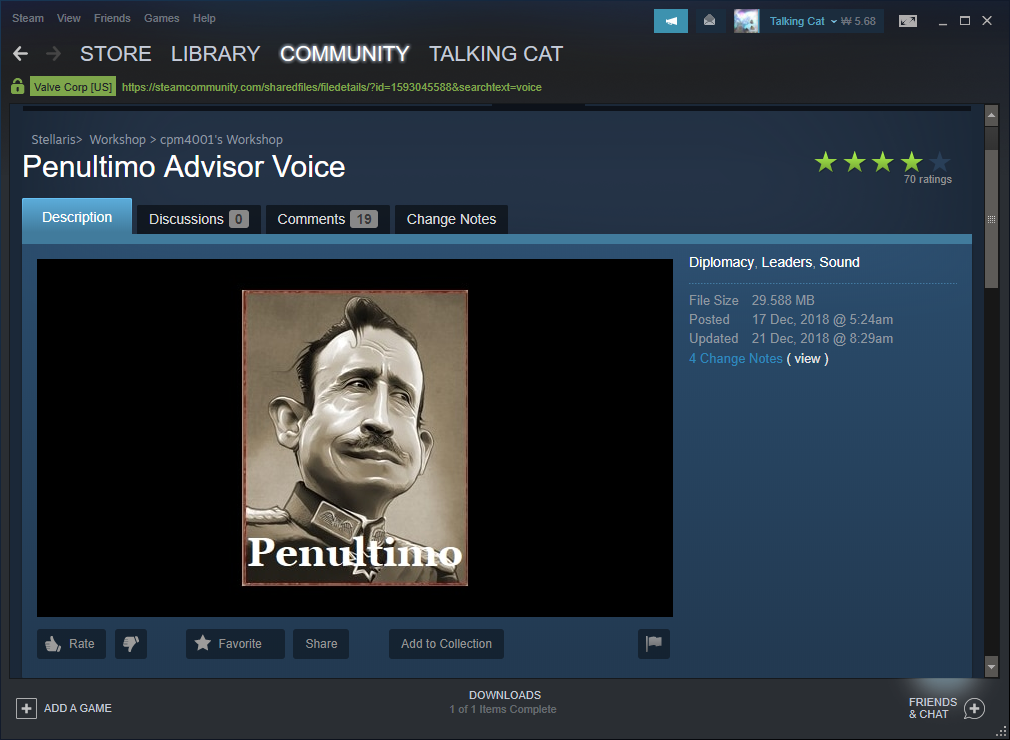
Task: Click the thumbs down button
Action: 131,644
